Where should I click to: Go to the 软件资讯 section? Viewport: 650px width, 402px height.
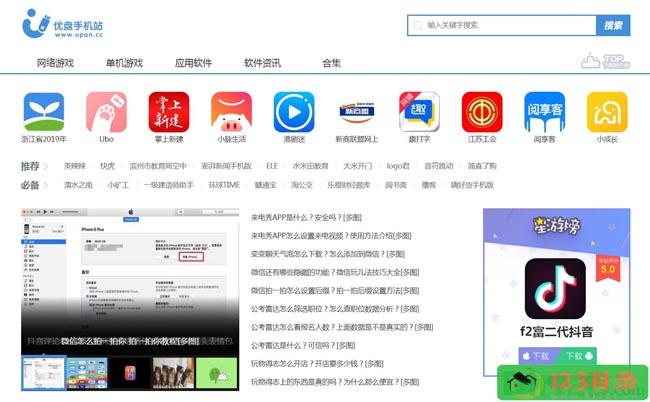(262, 63)
